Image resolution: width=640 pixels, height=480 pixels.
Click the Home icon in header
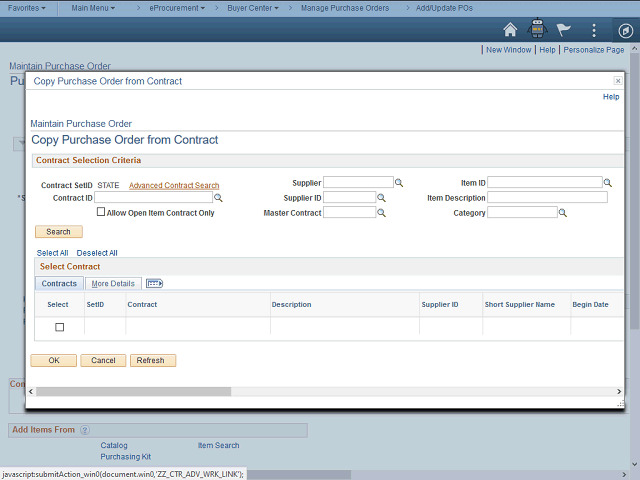510,29
